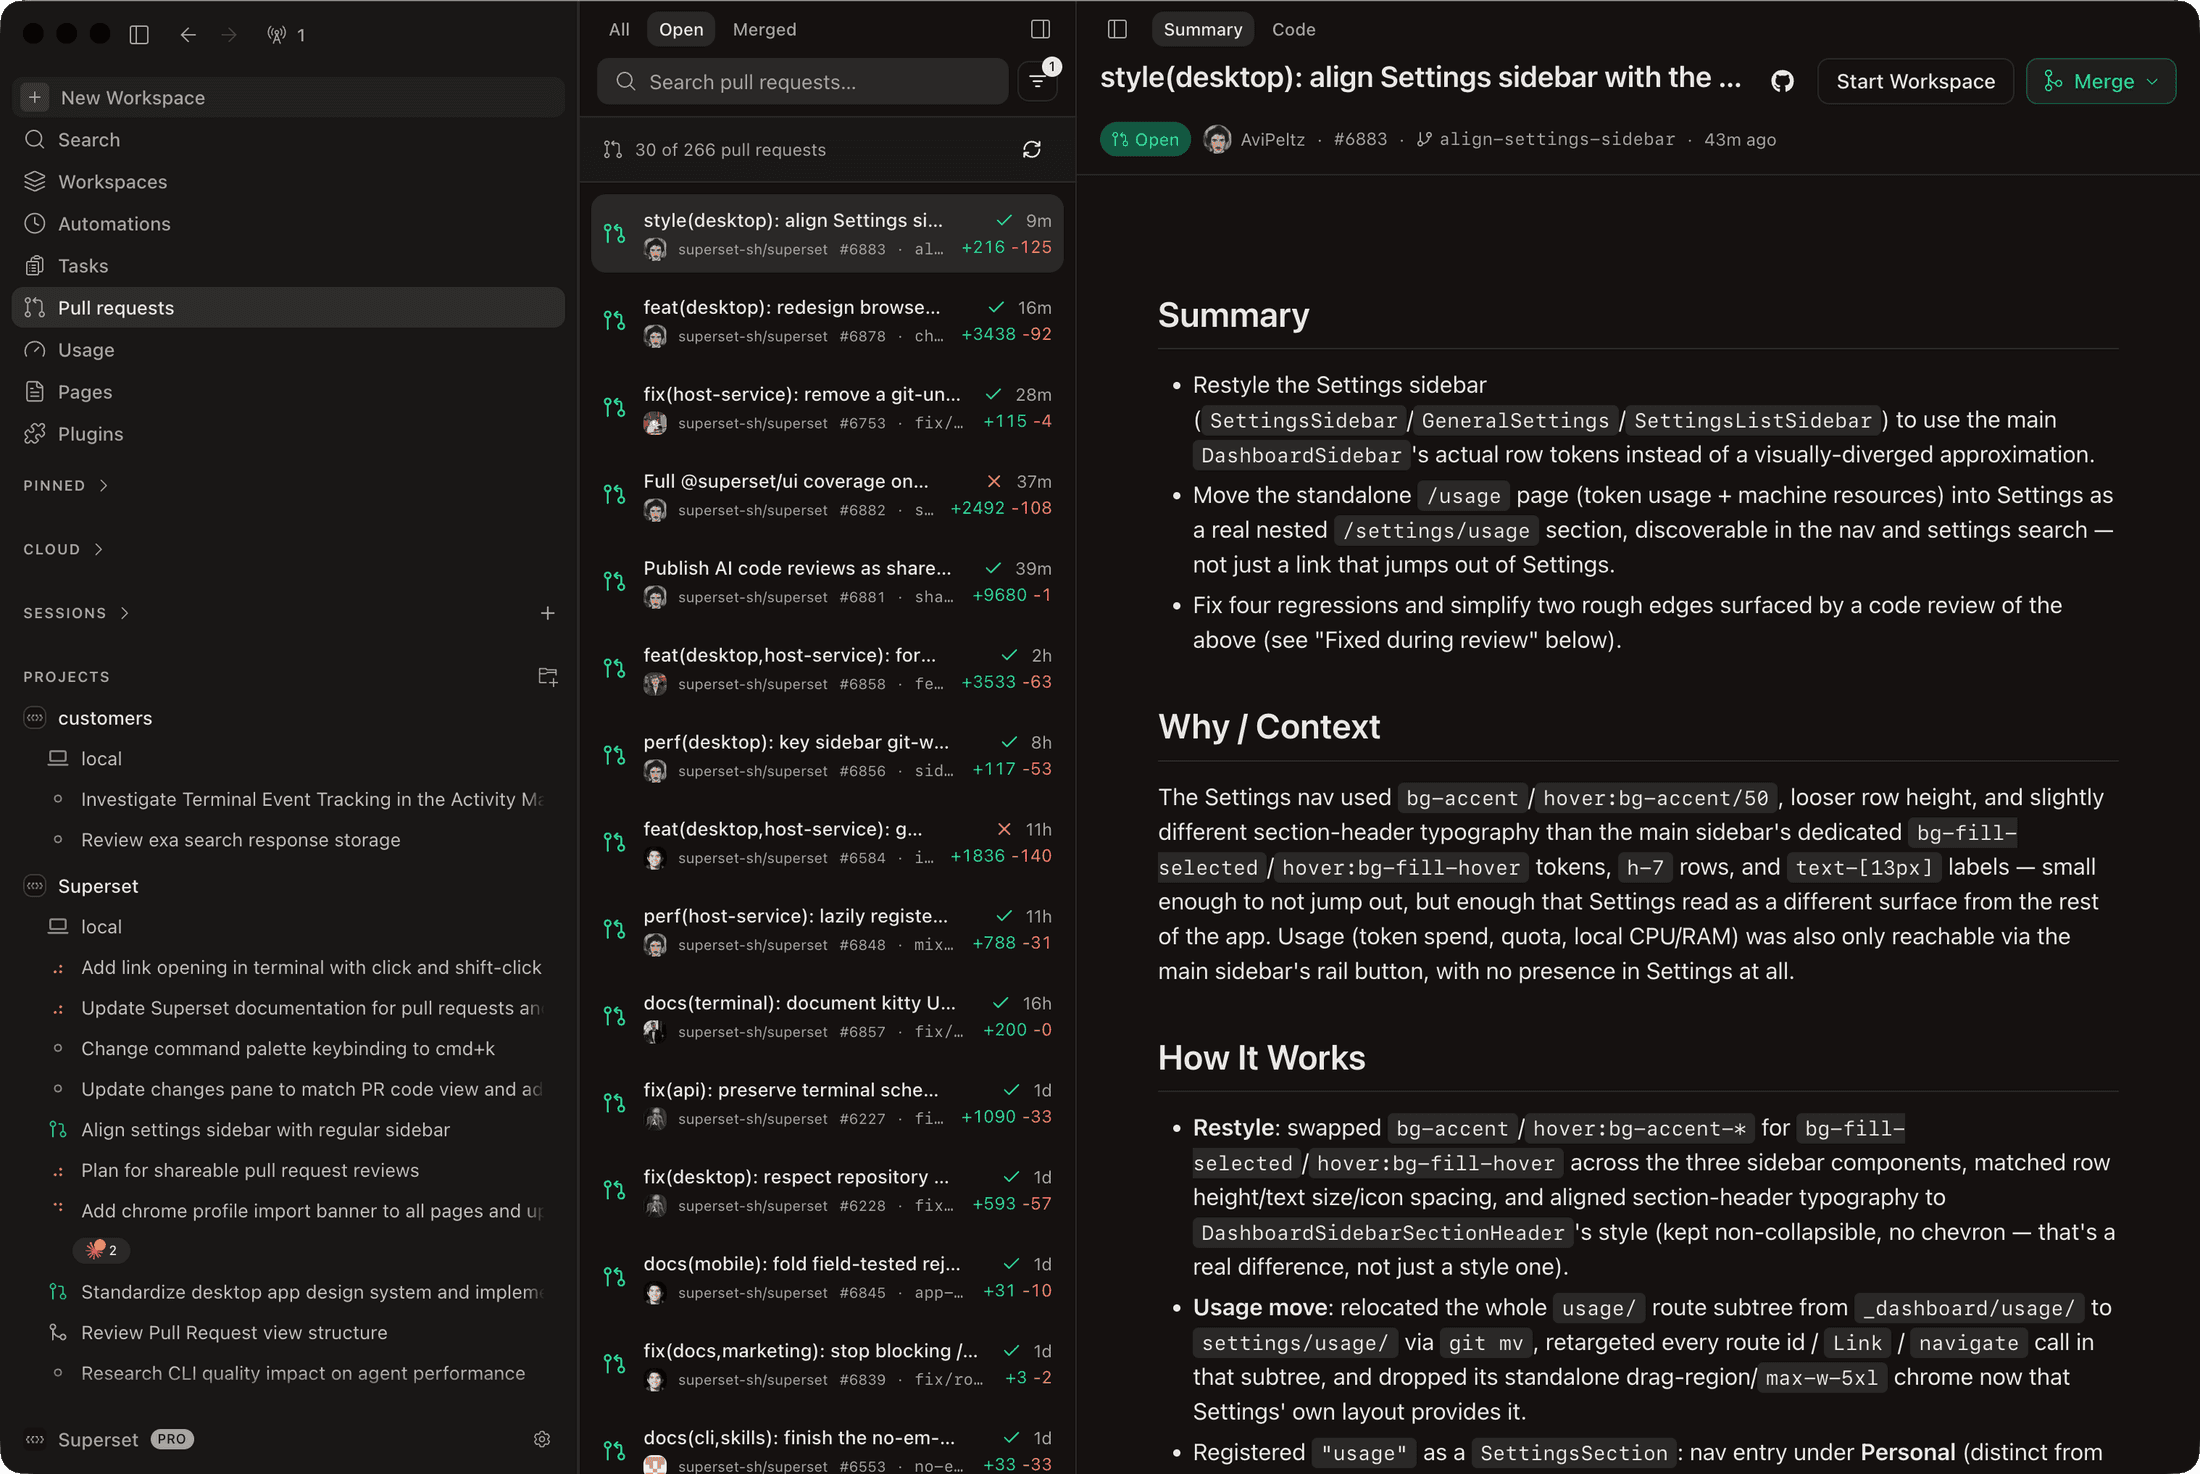
Task: Open the broadcast activity indicator
Action: 286,35
